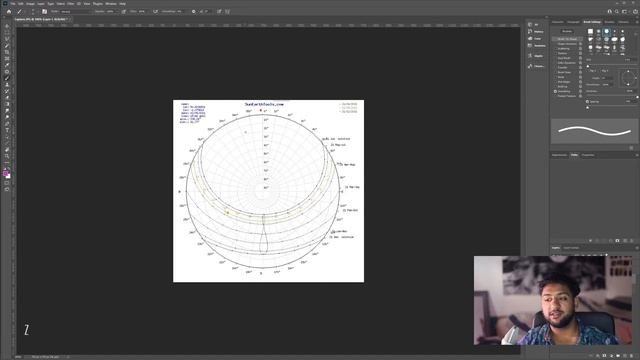
Task: Enable airbrush build-up icon
Action: tap(156, 11)
